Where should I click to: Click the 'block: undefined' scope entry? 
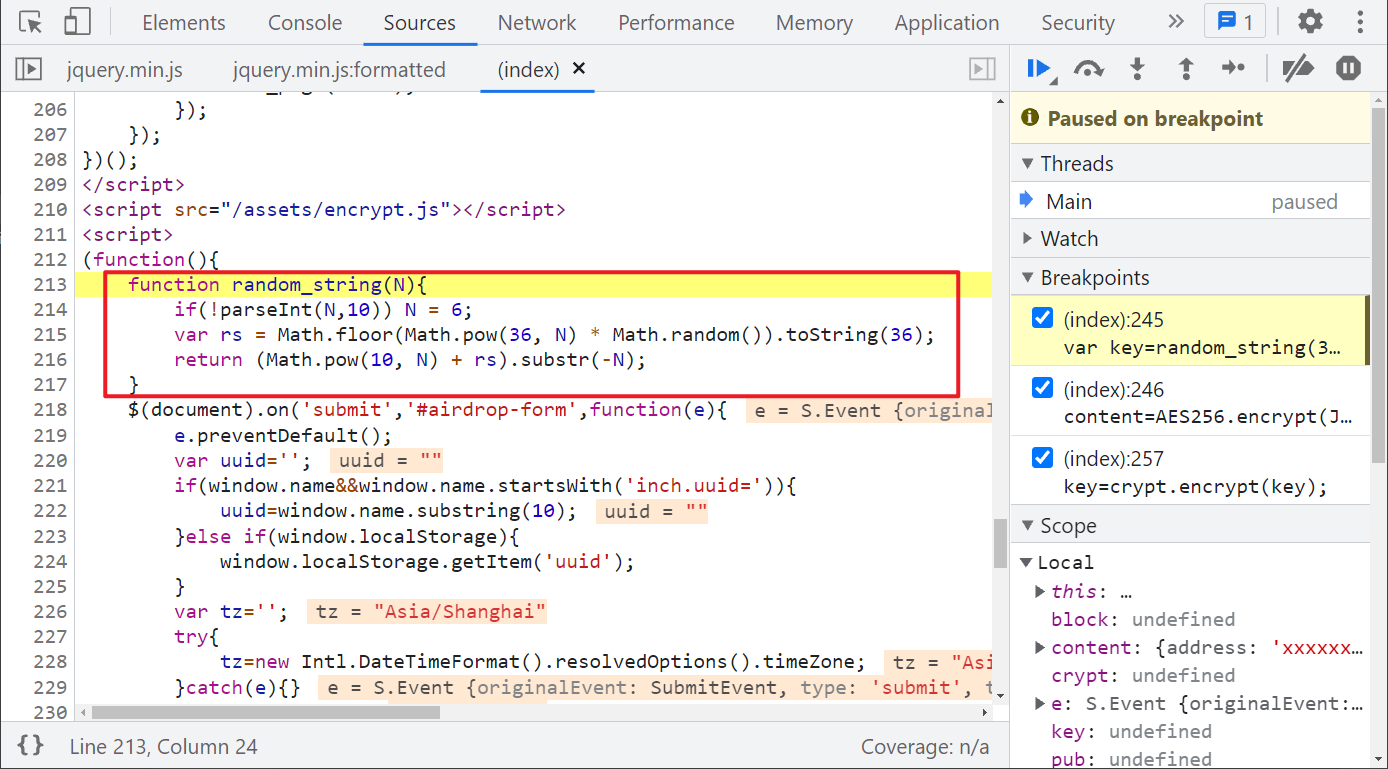tap(1143, 619)
